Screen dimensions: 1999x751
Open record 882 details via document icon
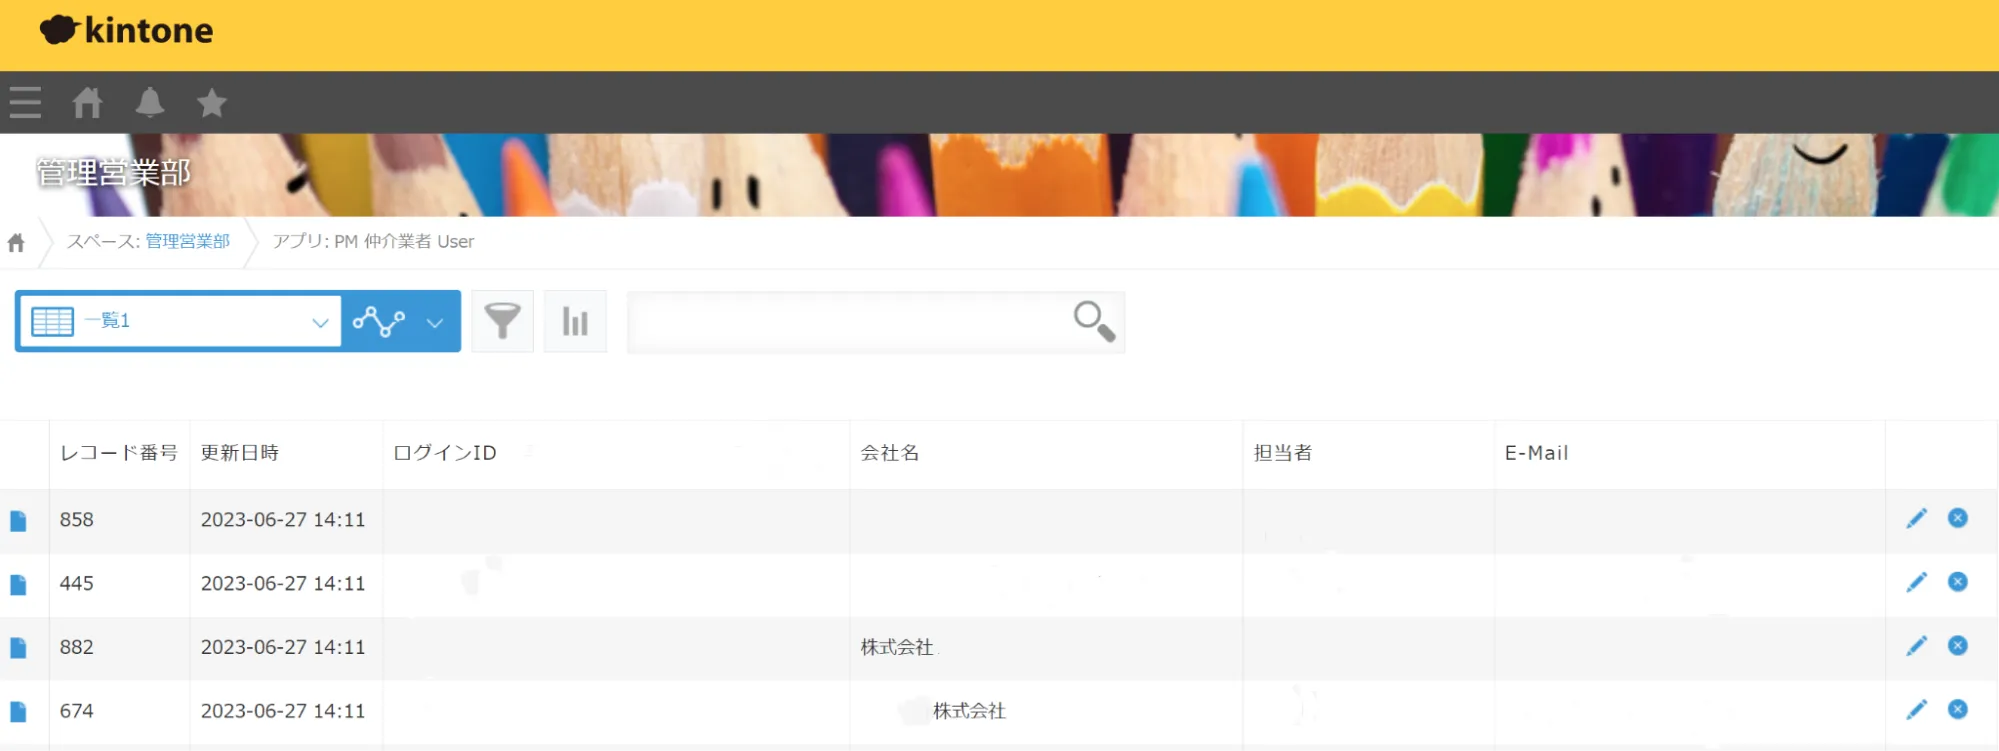point(18,648)
